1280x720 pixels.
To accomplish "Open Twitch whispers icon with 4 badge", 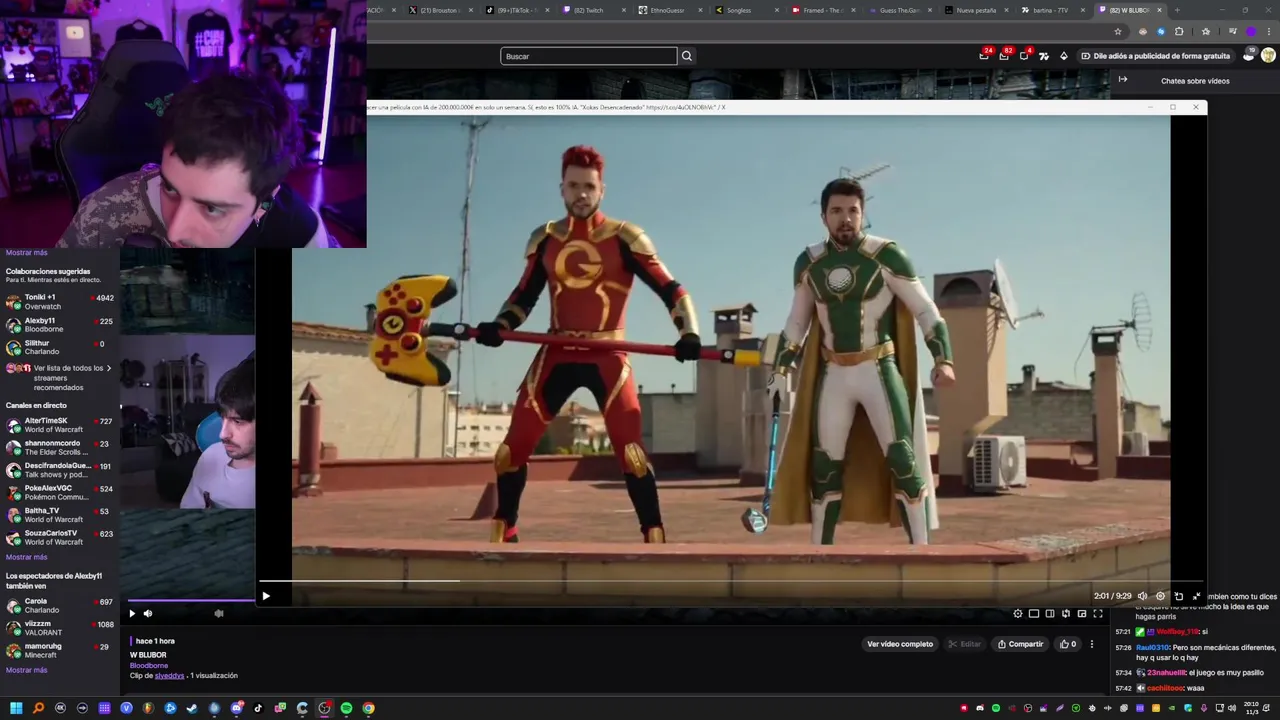I will (x=1024, y=56).
